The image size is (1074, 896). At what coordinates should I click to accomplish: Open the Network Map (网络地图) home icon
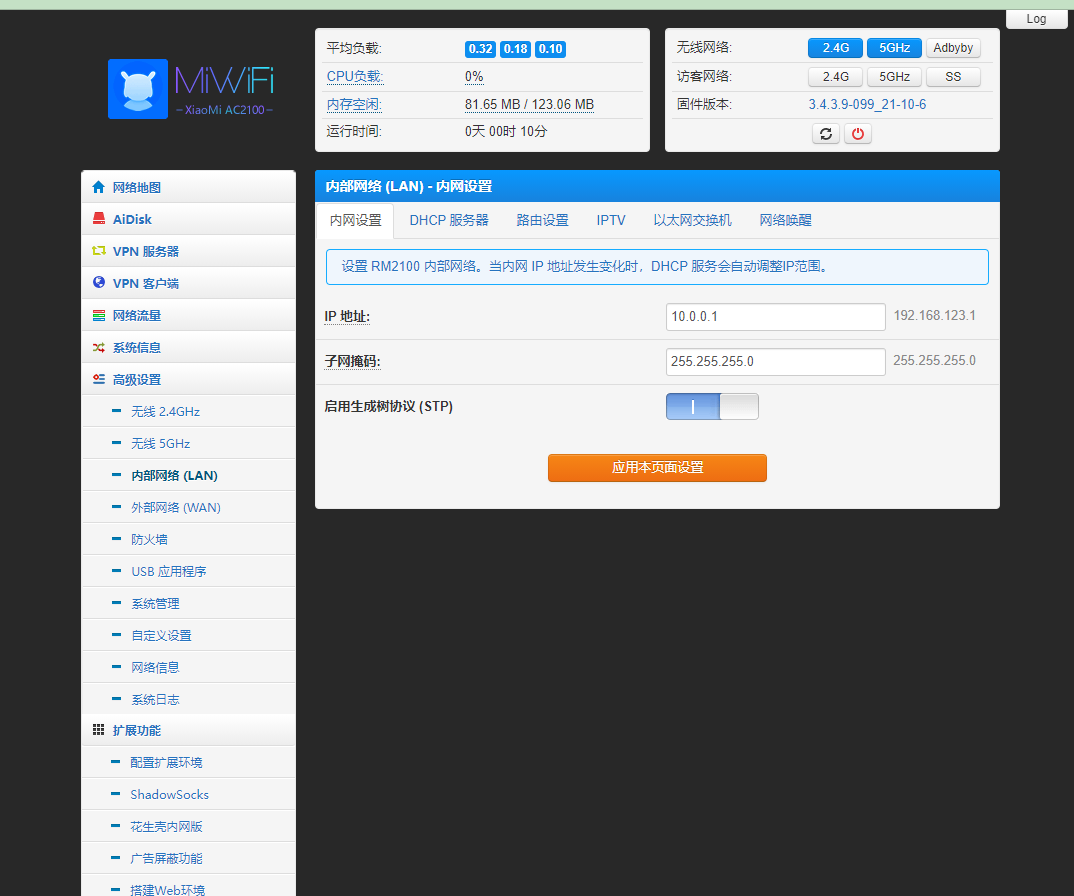point(98,187)
